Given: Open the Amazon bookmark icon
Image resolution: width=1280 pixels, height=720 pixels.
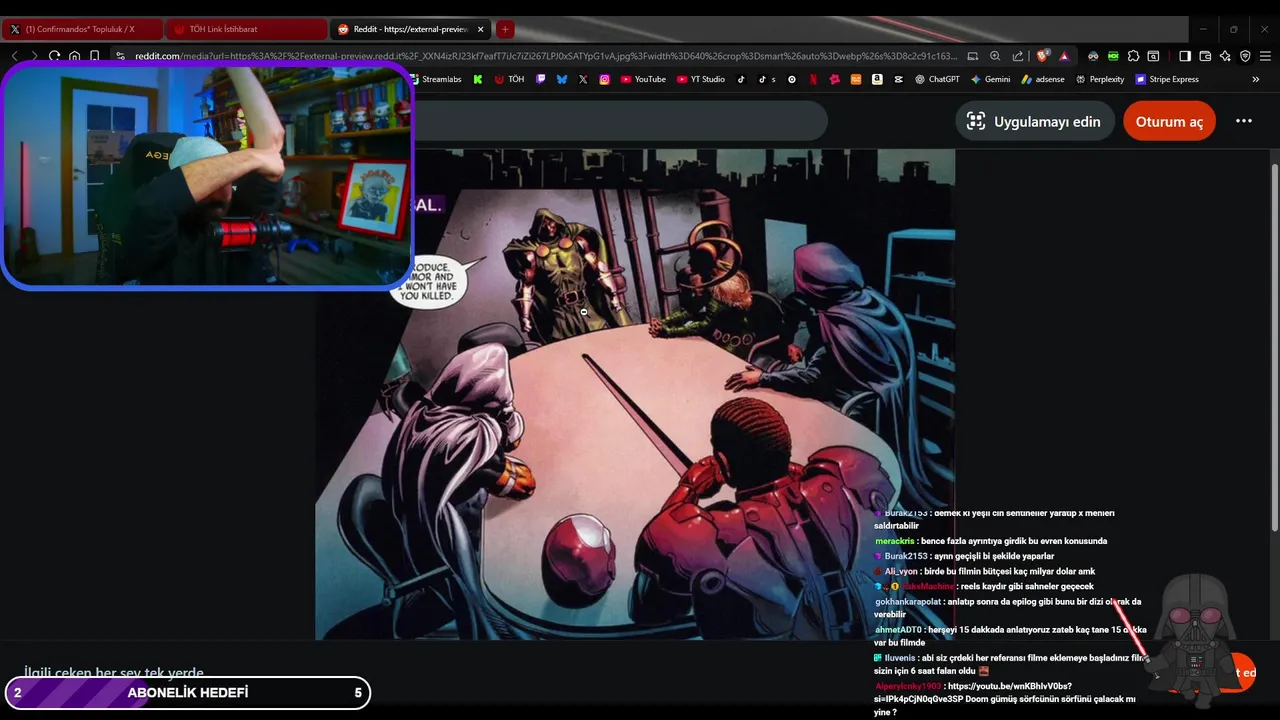Looking at the screenshot, I should 877,79.
